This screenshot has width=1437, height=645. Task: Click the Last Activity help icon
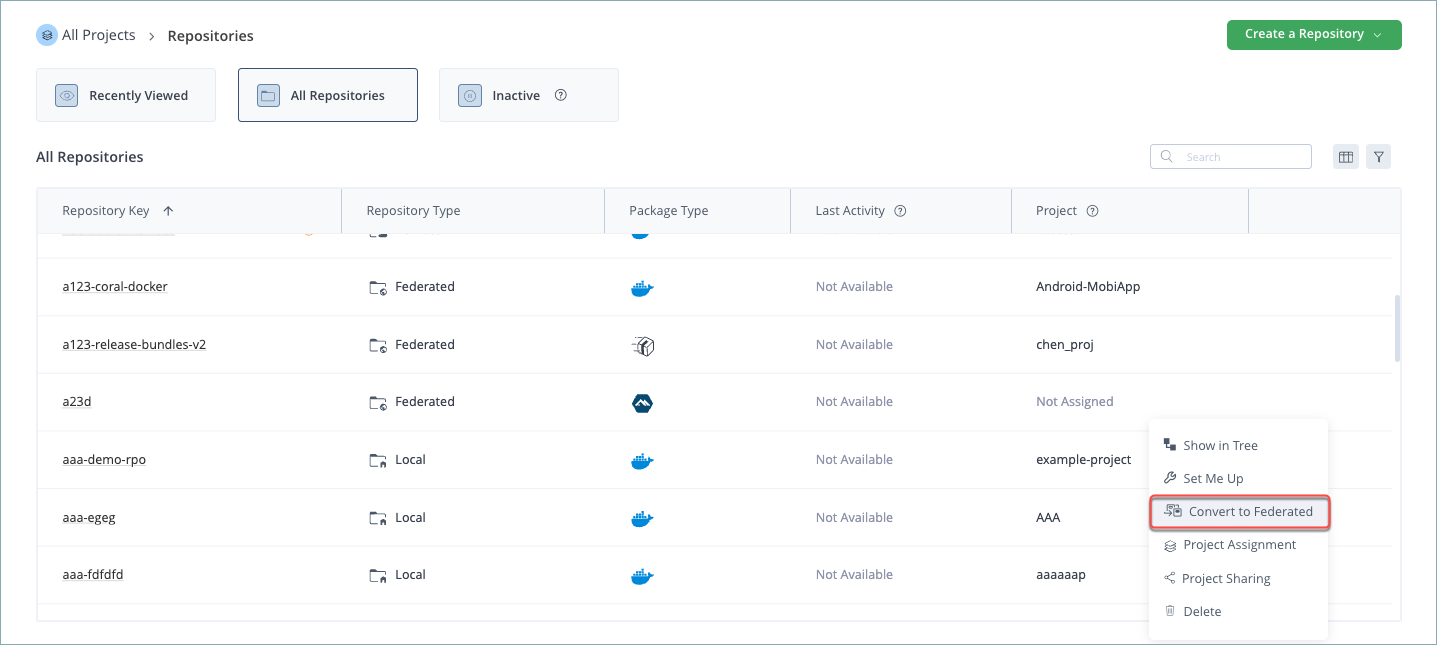tap(900, 211)
